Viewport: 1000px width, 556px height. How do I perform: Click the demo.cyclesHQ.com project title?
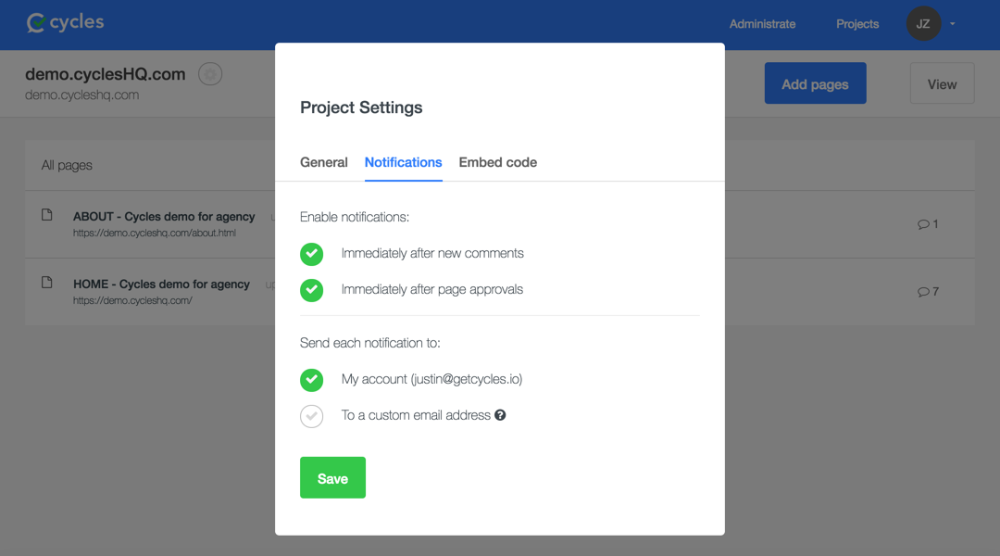[x=105, y=75]
